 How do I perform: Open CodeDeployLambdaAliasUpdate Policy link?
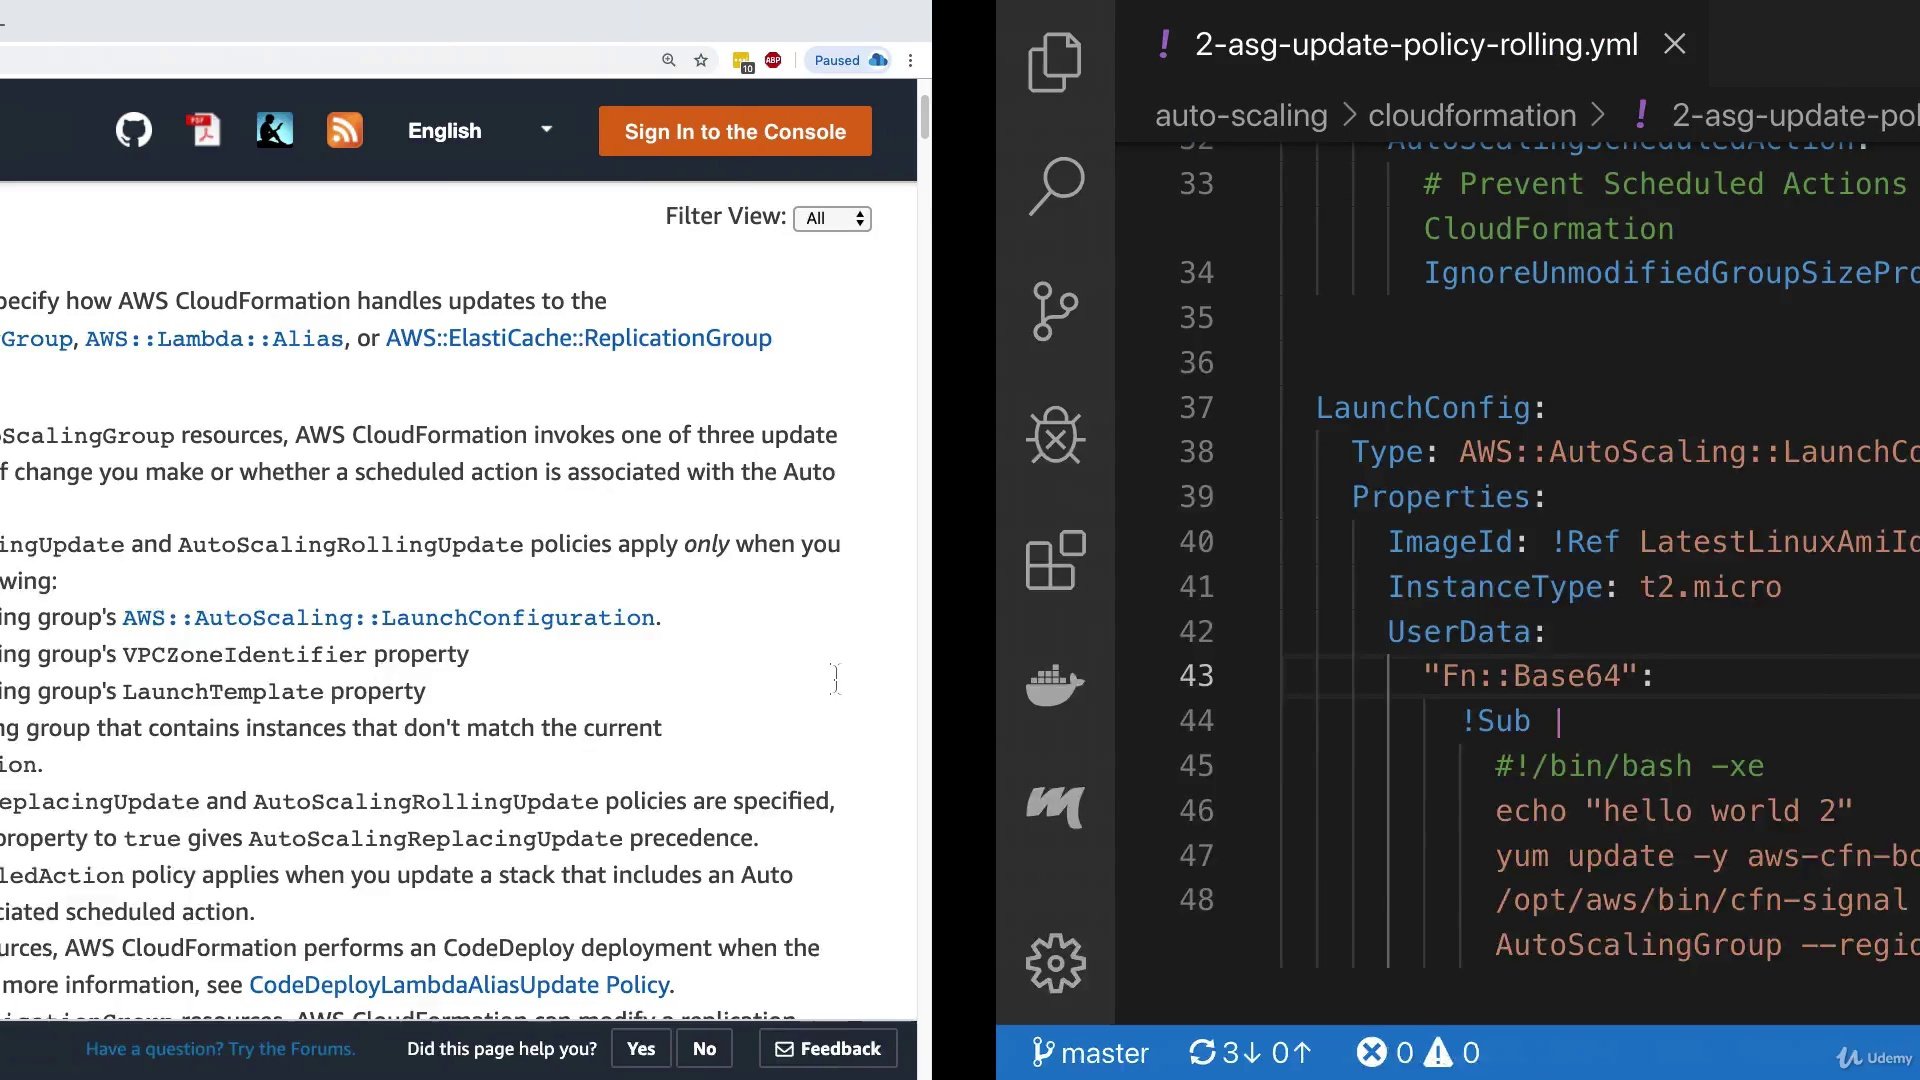tap(459, 985)
